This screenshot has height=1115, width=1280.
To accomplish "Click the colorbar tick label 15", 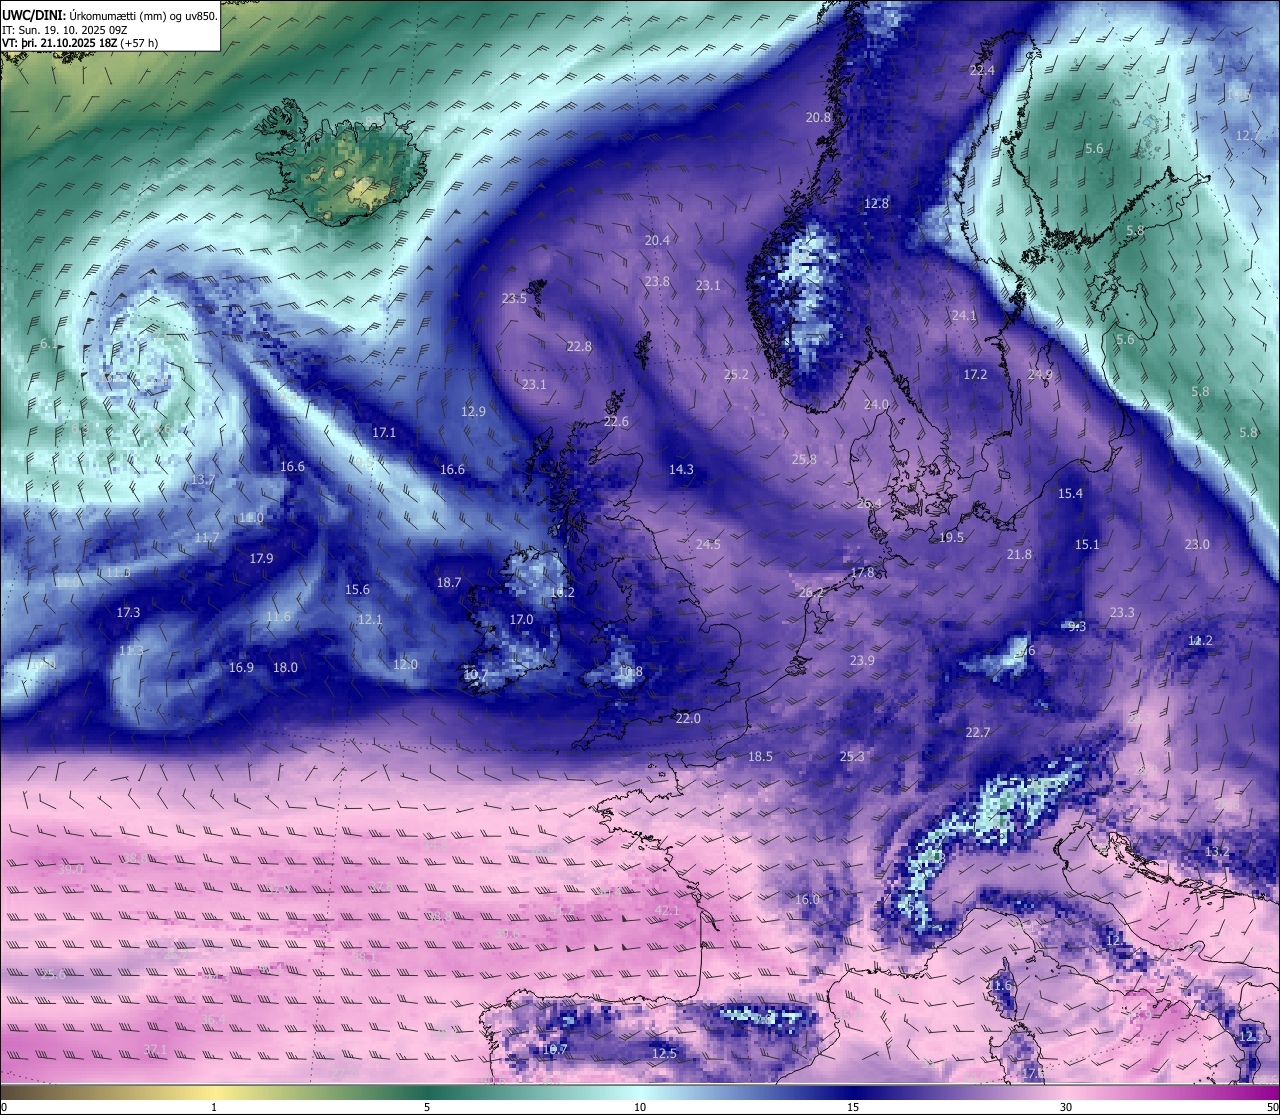I will point(853,1107).
